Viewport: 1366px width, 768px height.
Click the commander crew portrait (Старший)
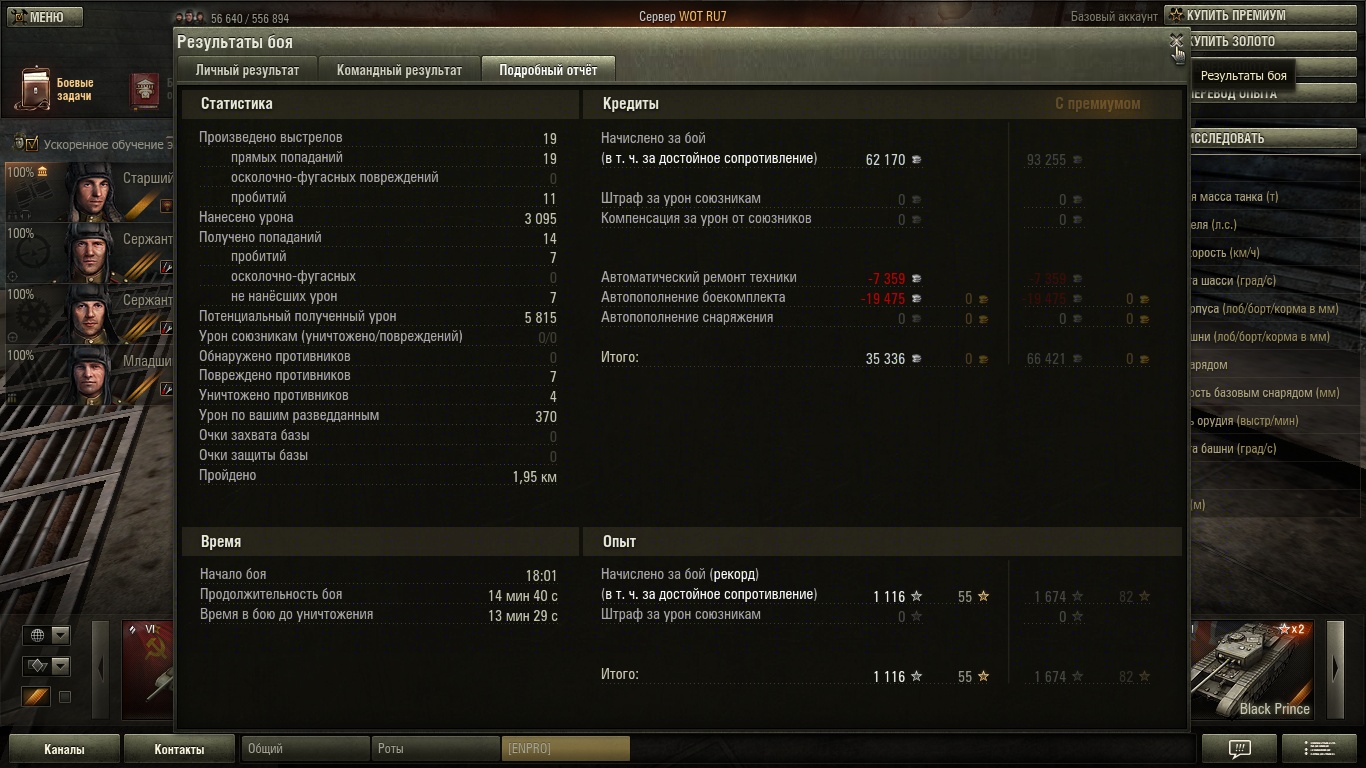88,191
